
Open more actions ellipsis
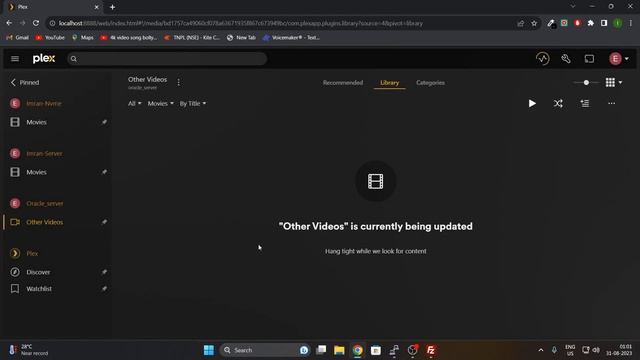(x=611, y=104)
